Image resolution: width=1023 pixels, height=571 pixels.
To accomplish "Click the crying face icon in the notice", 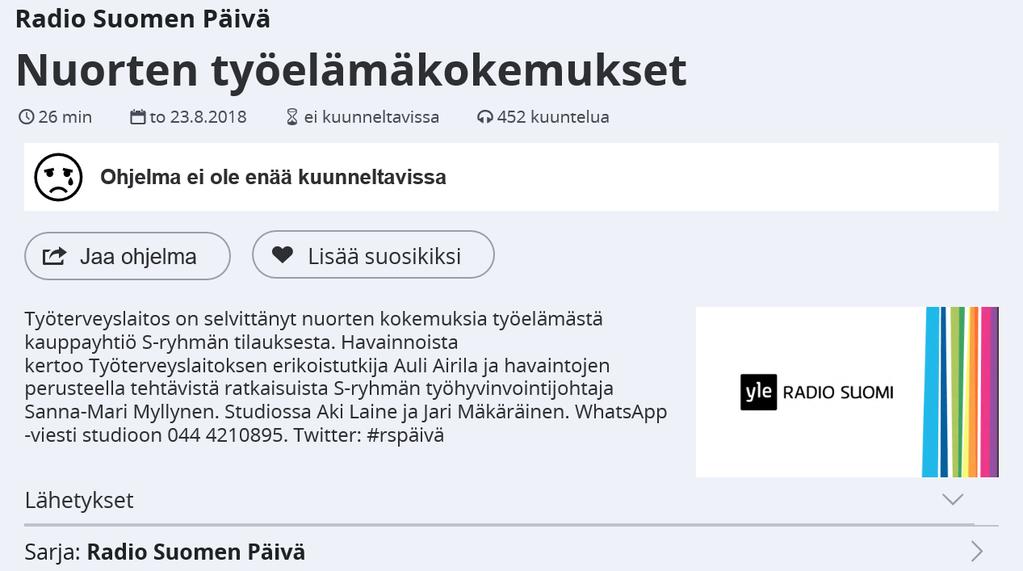I will 59,177.
